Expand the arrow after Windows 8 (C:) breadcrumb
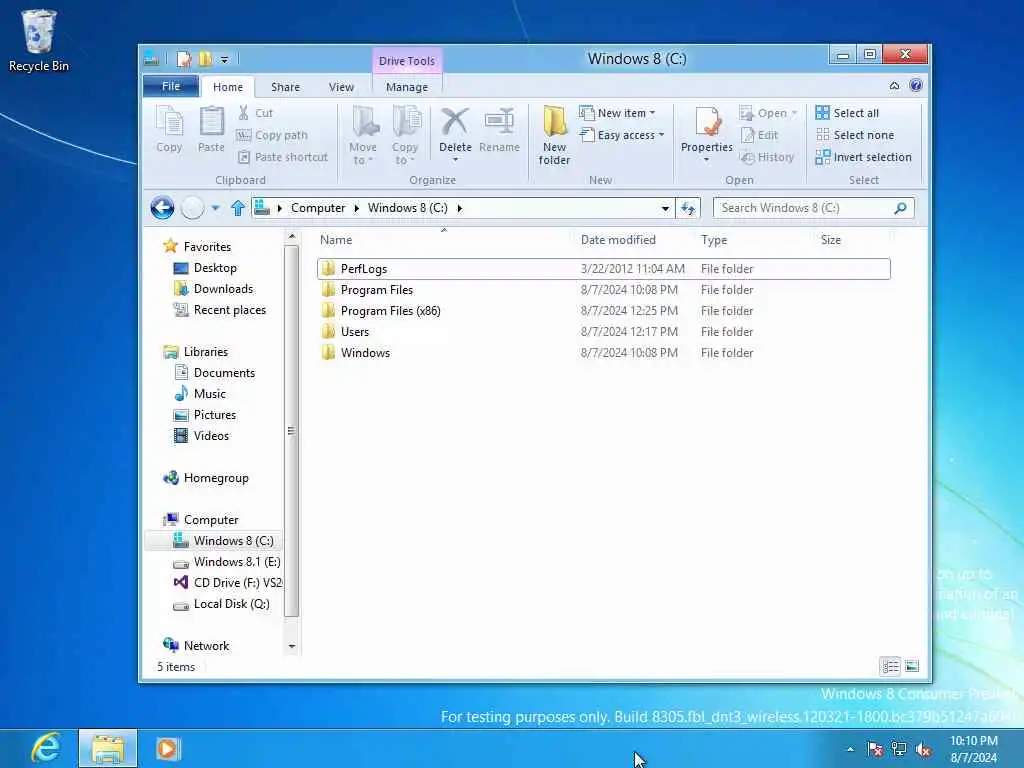The width and height of the screenshot is (1024, 768). [460, 208]
